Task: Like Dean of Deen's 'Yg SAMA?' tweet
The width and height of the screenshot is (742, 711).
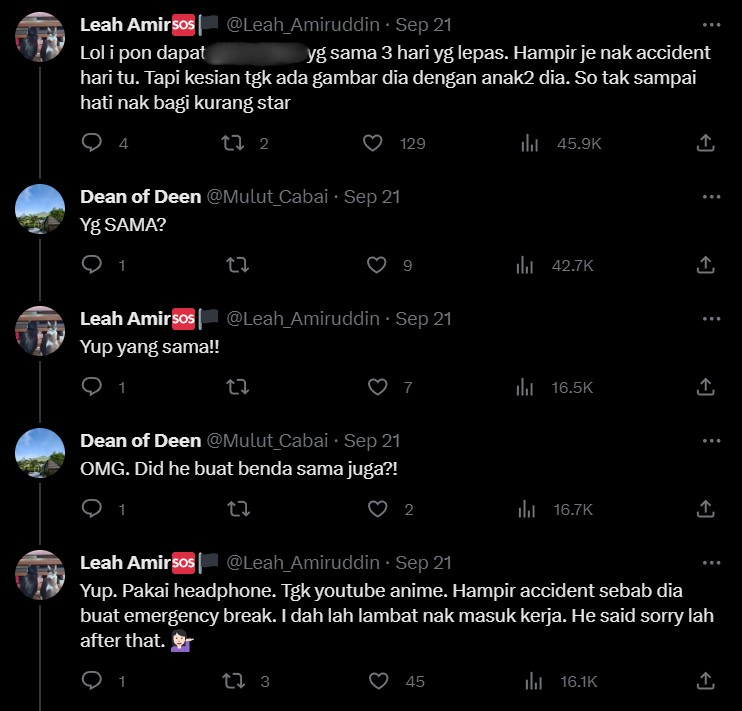Action: (x=377, y=265)
